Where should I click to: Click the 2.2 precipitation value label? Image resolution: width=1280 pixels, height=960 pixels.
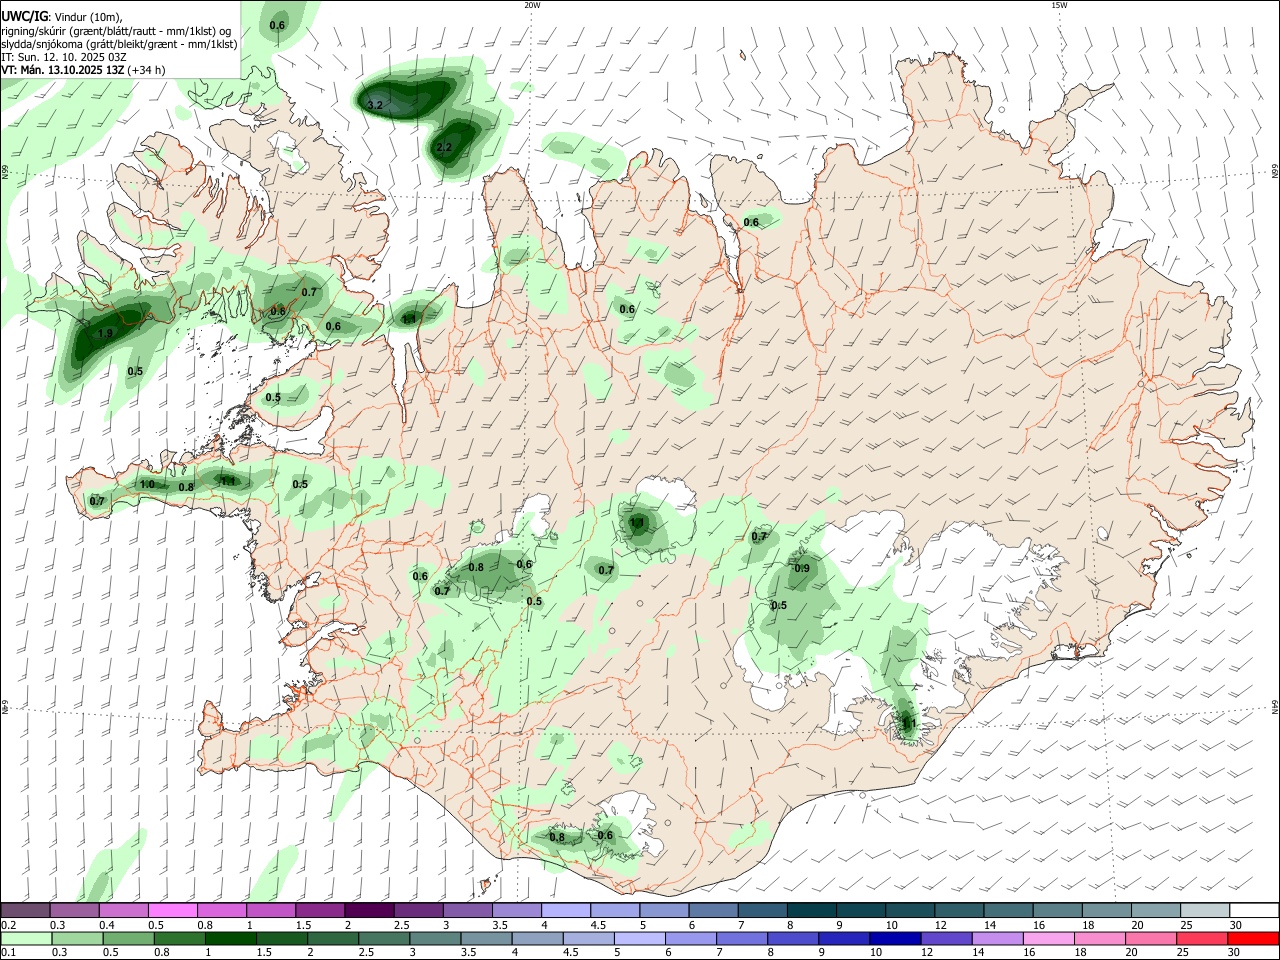coord(445,147)
